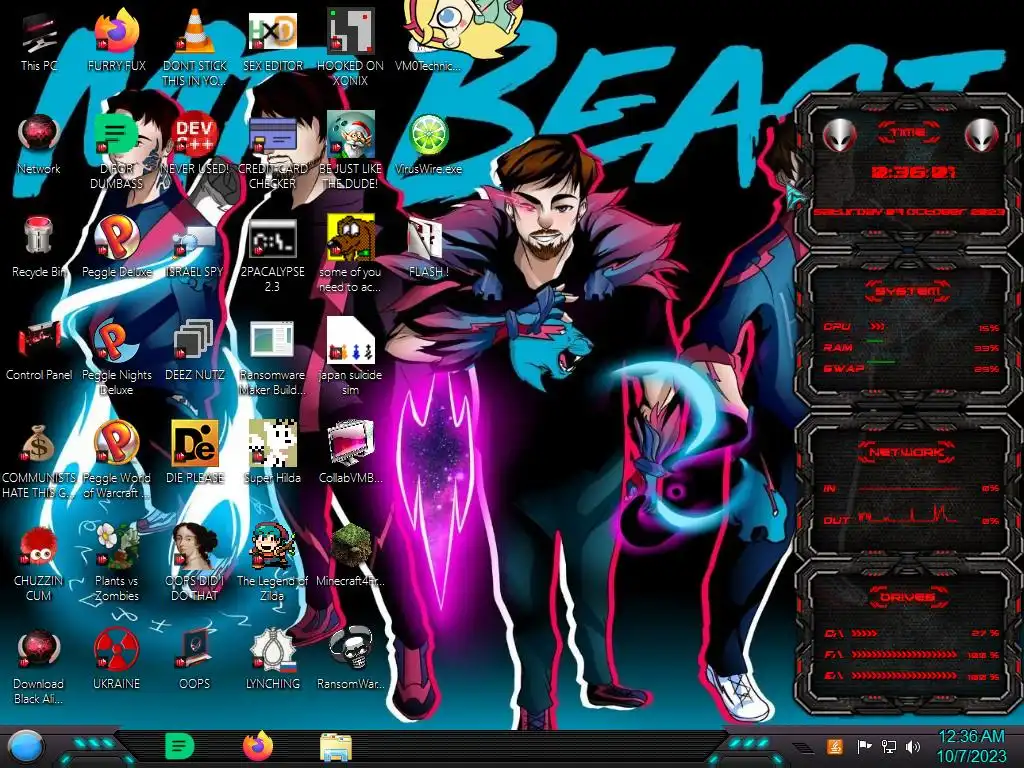
Task: Select the Santa icon BE JUST LIKE THE DUDE
Action: [x=350, y=135]
